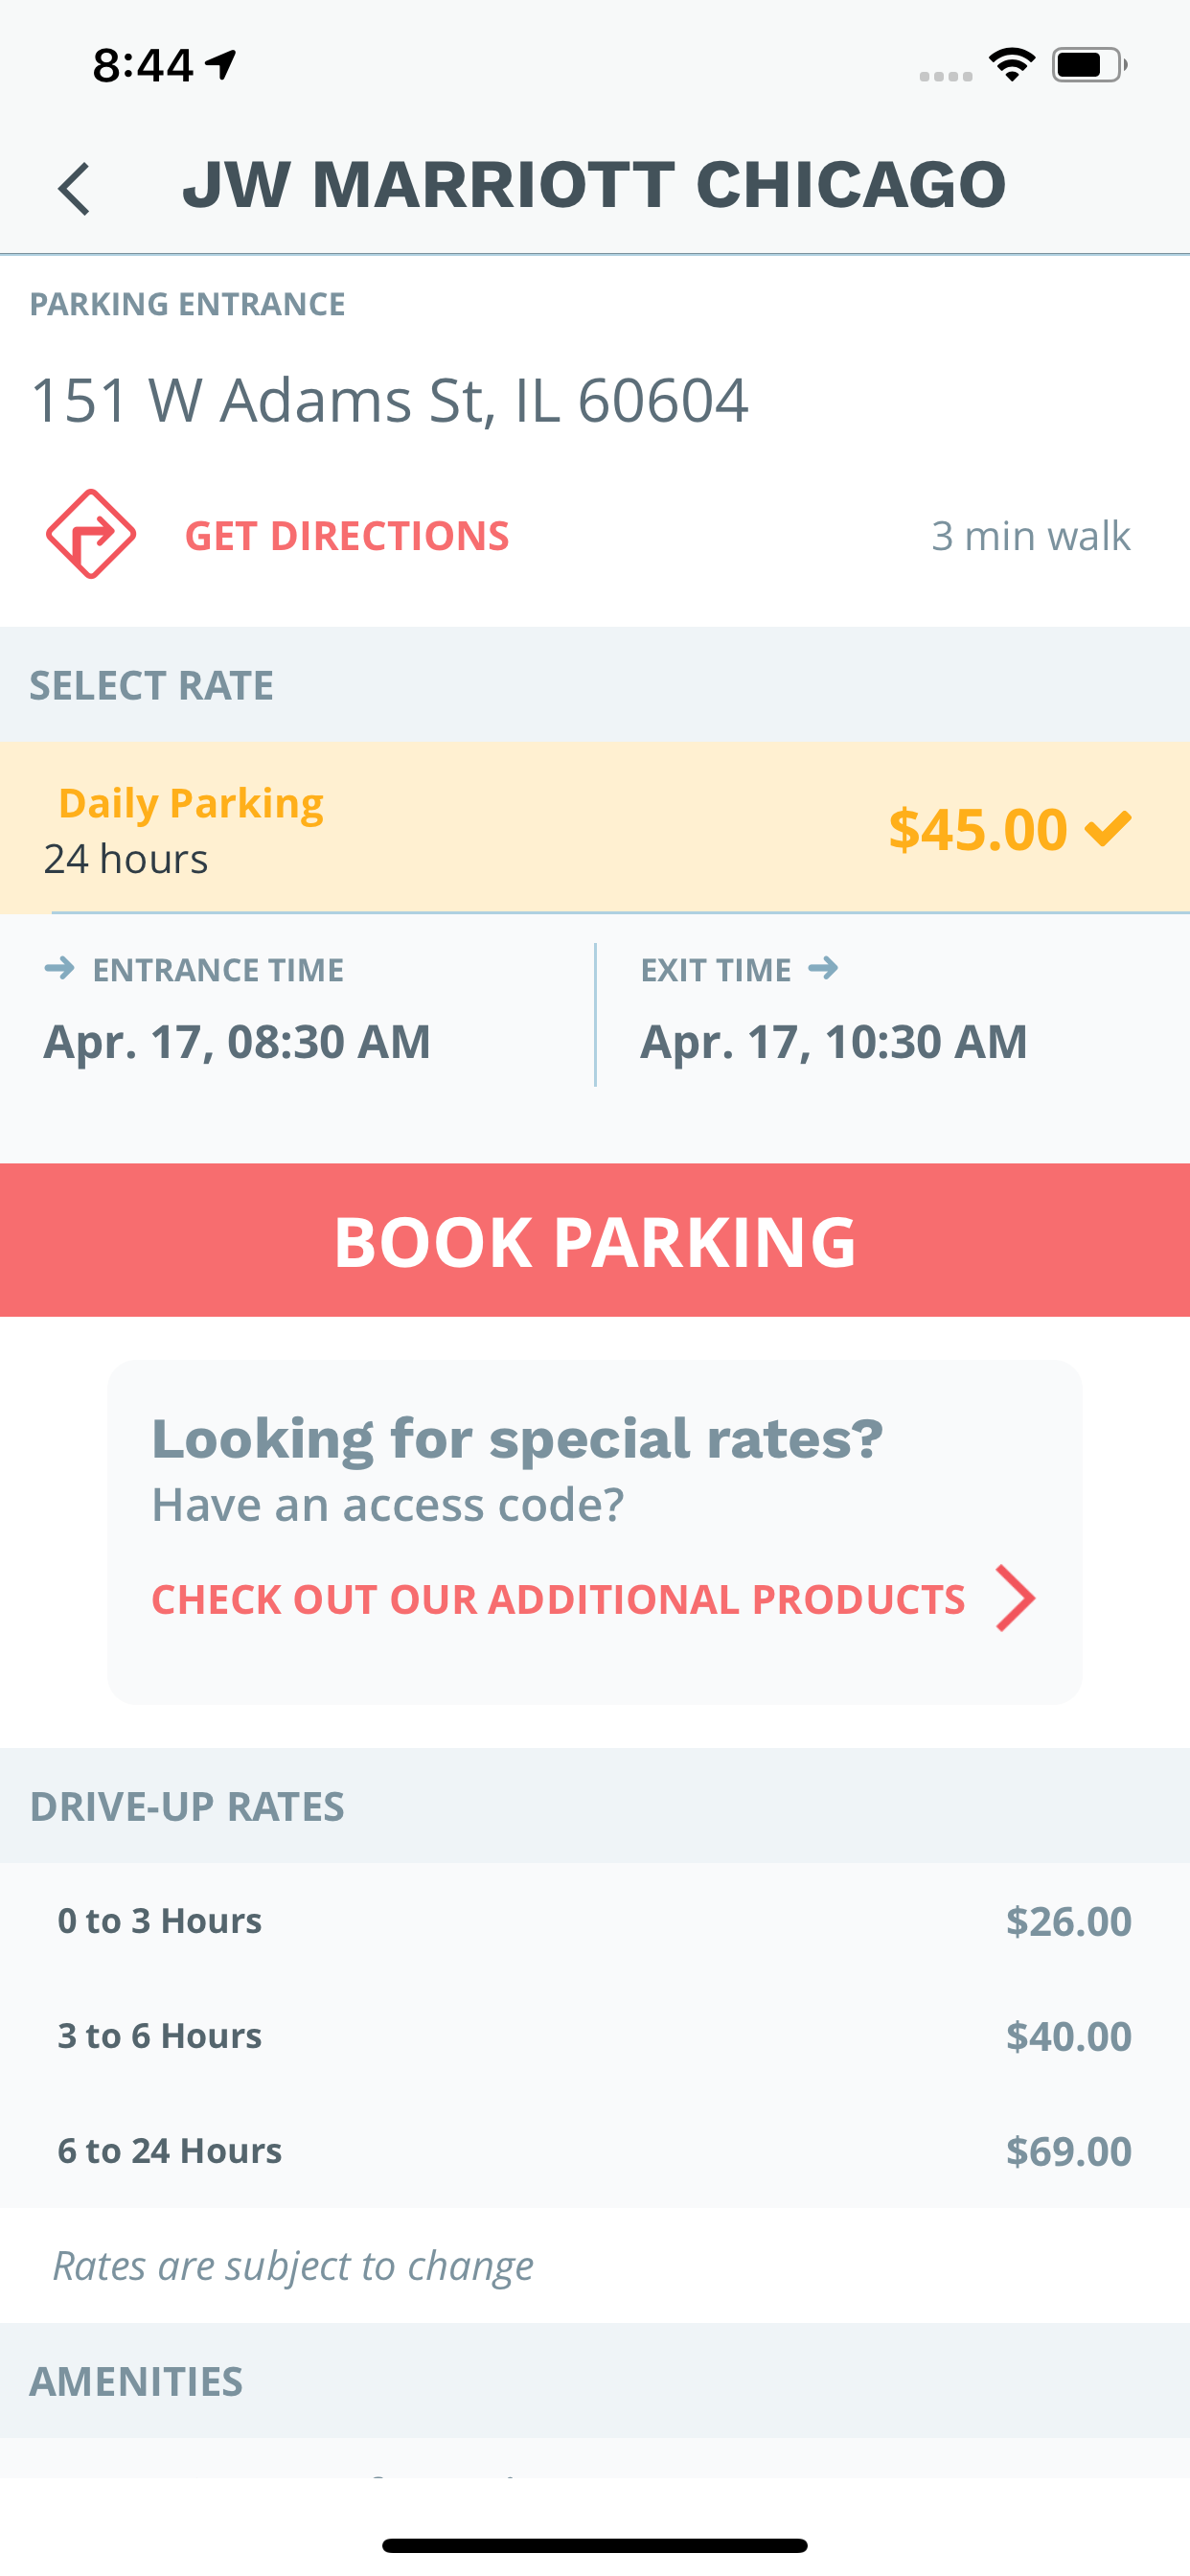Book parking with the red button
This screenshot has width=1190, height=2576.
coord(595,1240)
